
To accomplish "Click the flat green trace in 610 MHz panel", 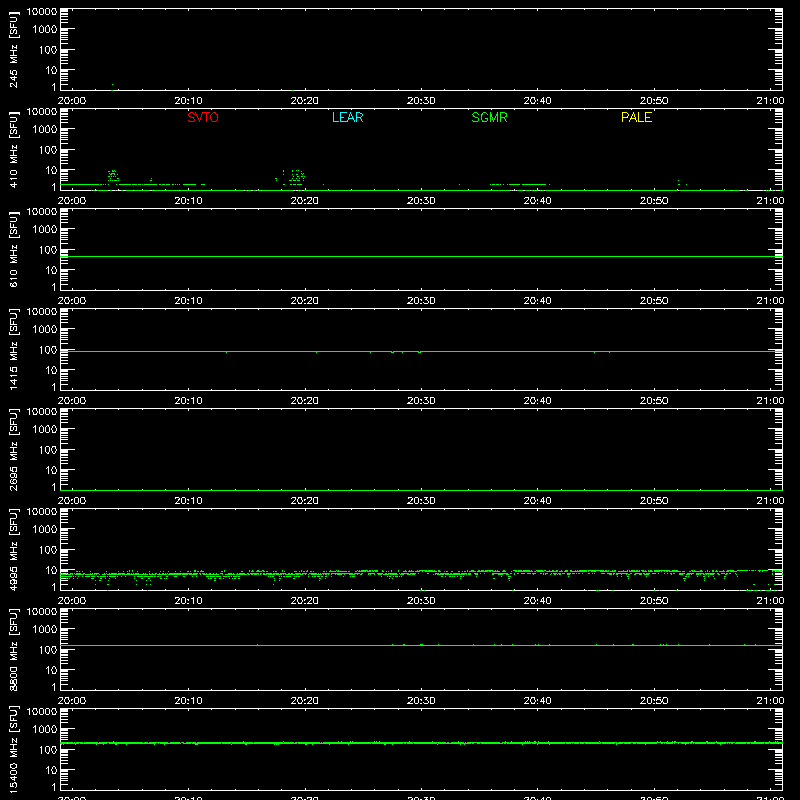I will [421, 257].
